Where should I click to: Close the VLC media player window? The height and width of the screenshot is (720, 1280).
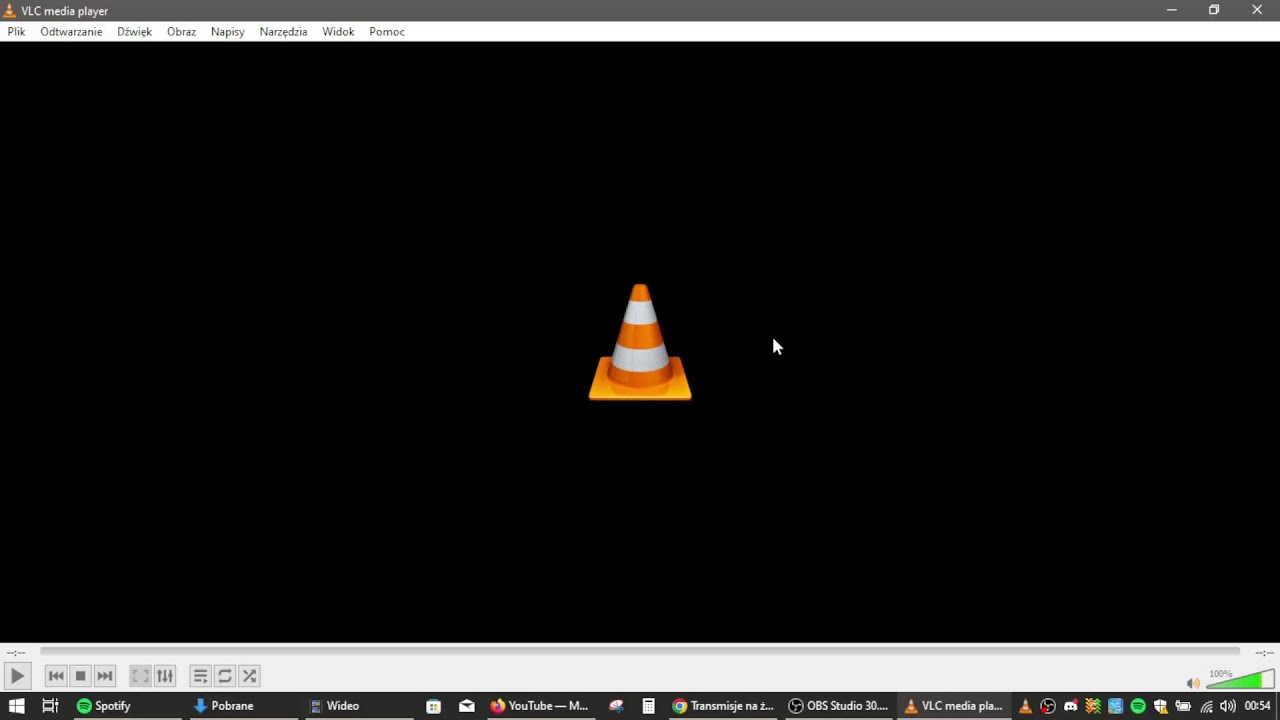point(1257,10)
